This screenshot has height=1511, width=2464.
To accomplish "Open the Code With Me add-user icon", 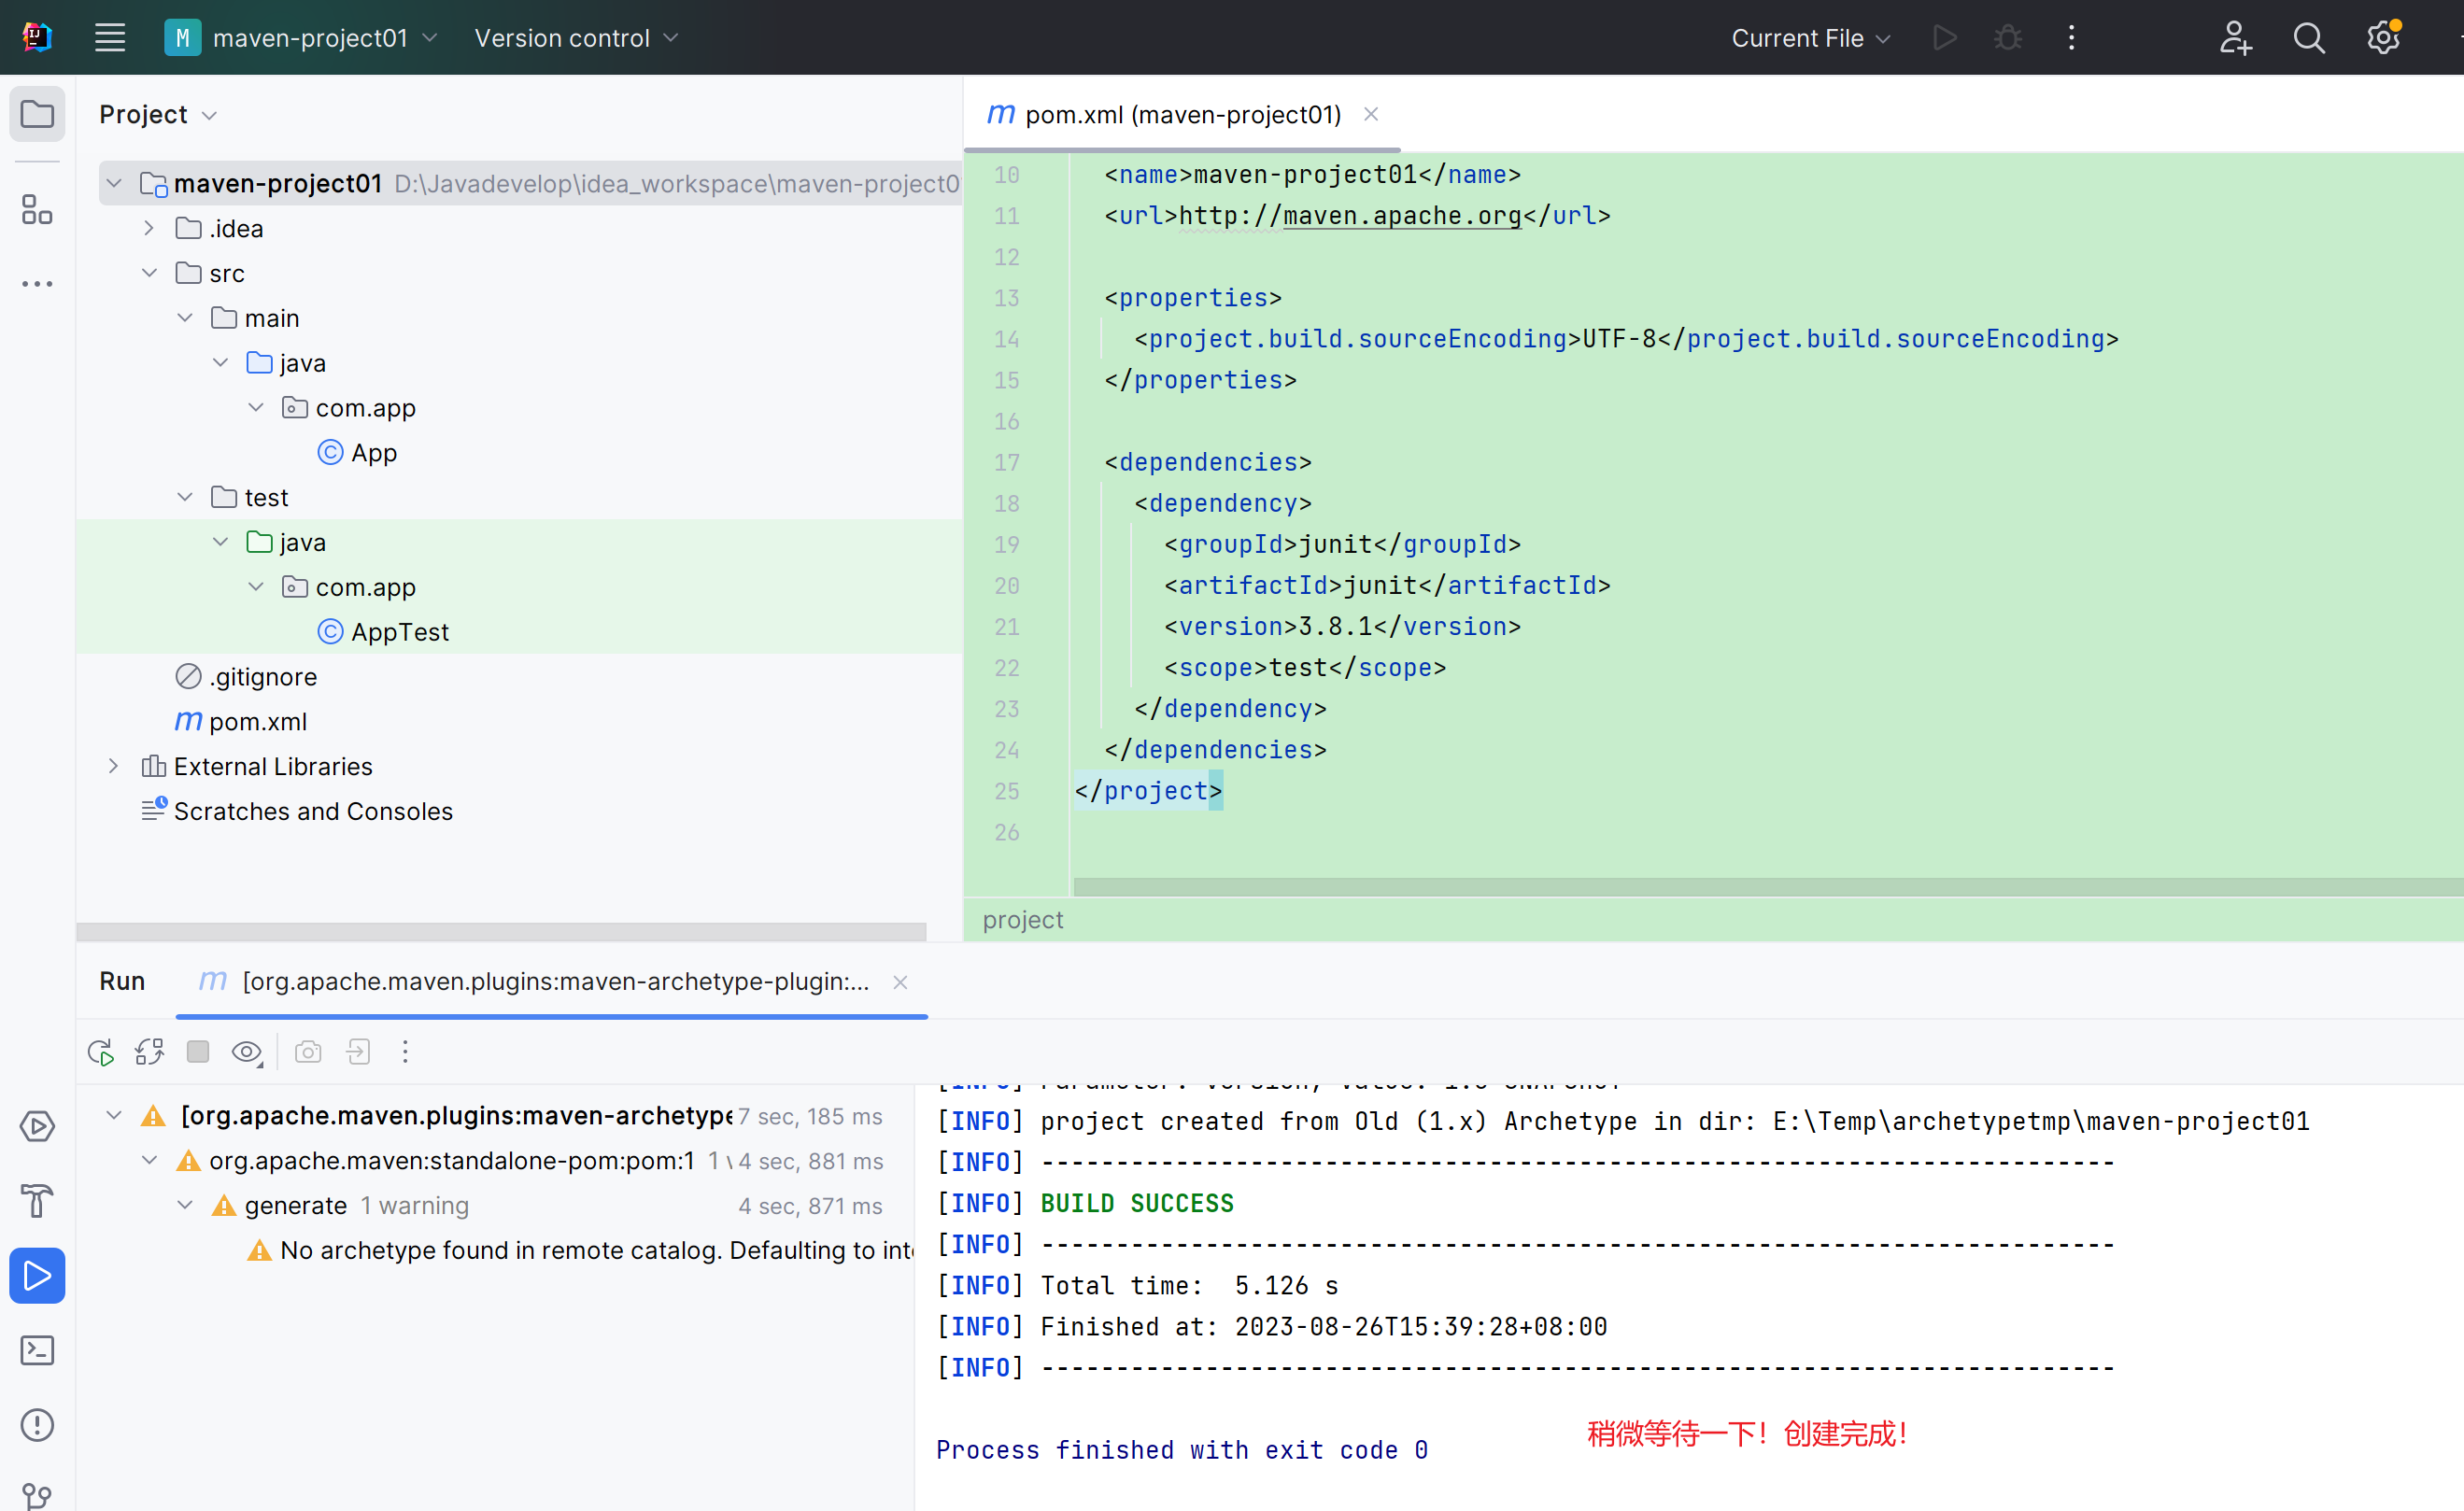I will (2235, 38).
